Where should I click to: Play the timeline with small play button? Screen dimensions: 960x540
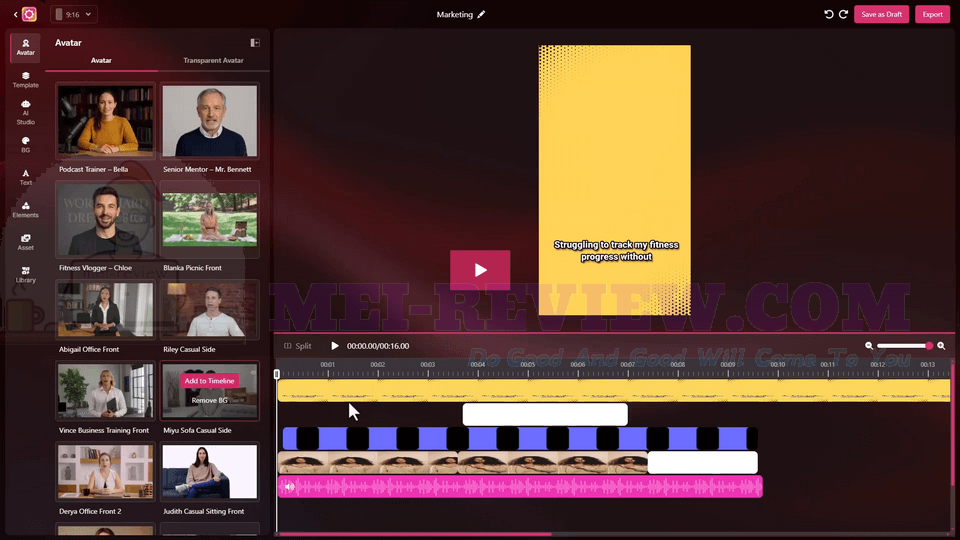tap(334, 346)
